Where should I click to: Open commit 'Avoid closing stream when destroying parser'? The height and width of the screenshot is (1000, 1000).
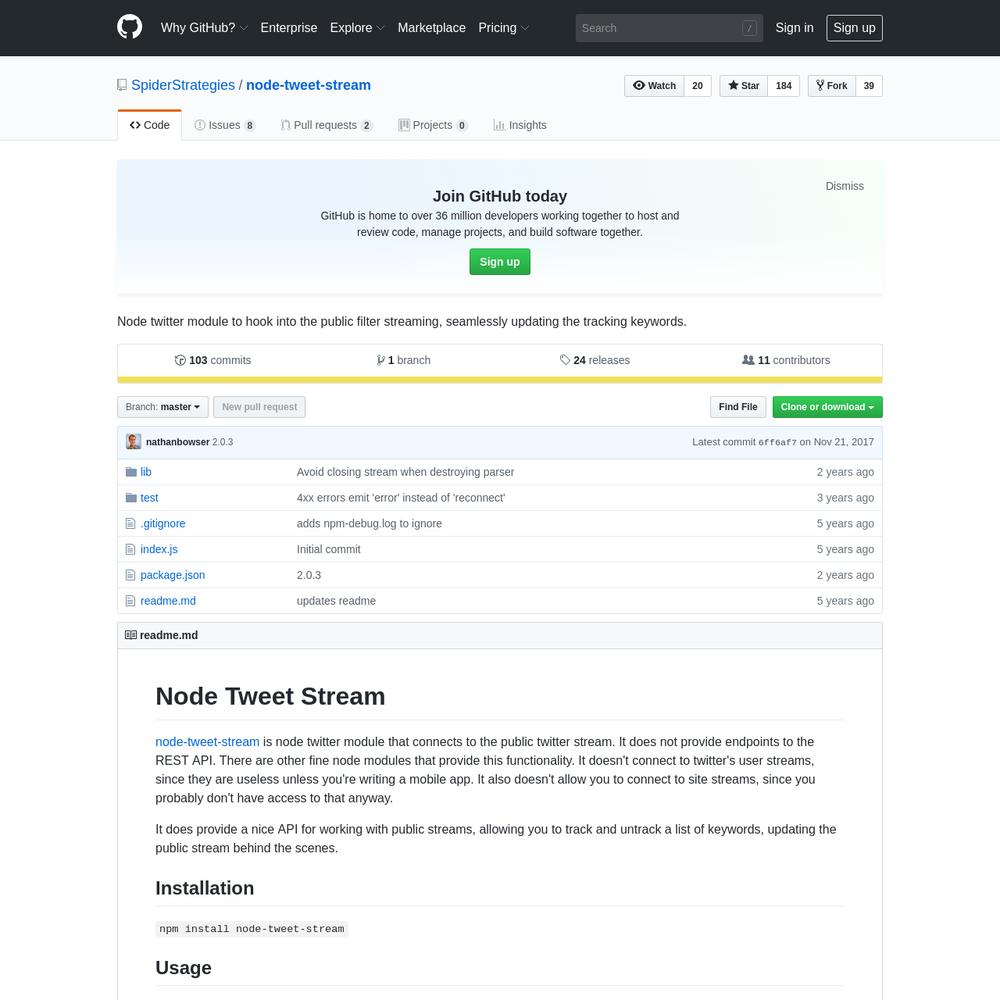pyautogui.click(x=405, y=472)
